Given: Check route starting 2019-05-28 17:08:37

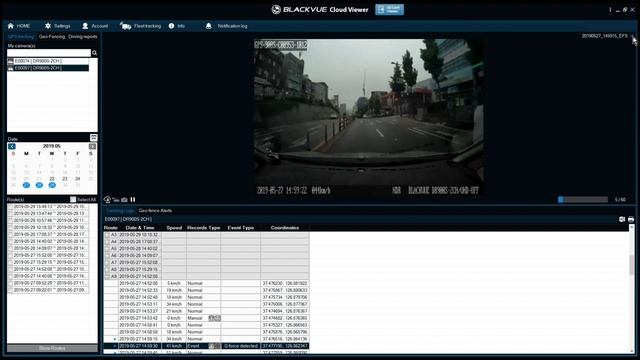Looking at the screenshot, I should pos(10,234).
